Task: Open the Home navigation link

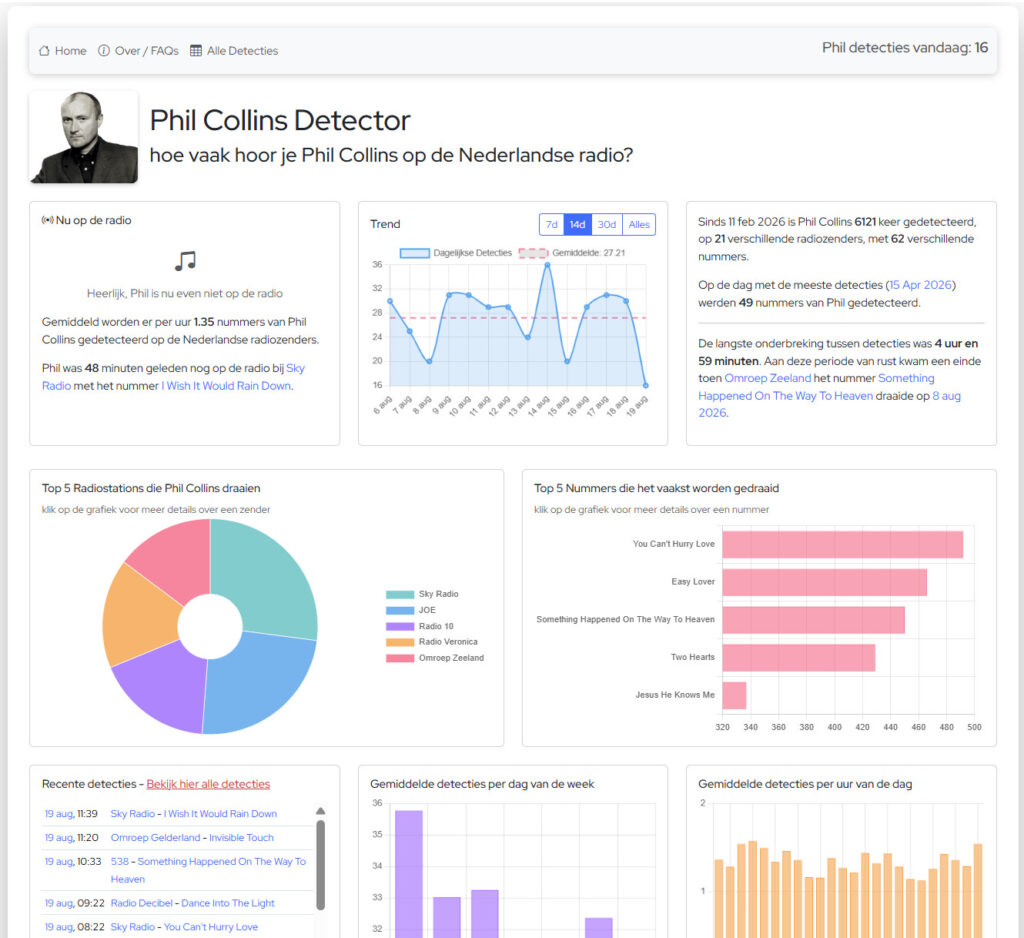Action: point(63,51)
